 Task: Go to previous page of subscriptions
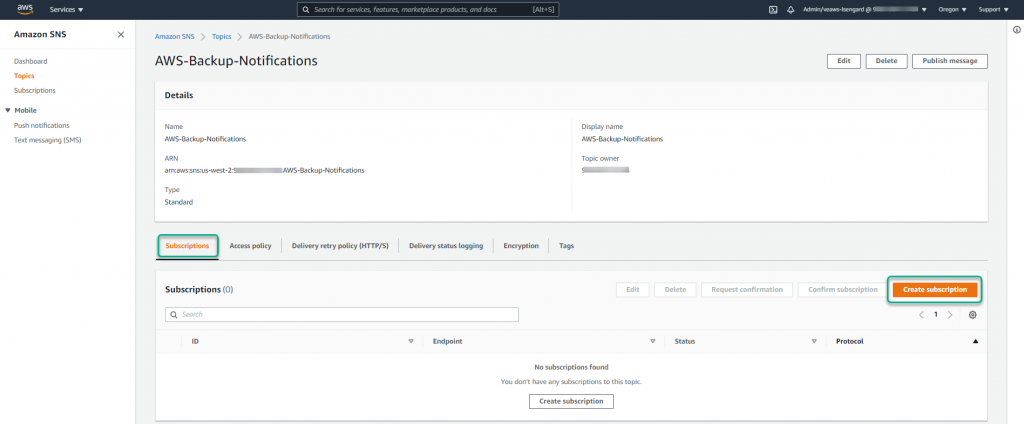point(921,315)
